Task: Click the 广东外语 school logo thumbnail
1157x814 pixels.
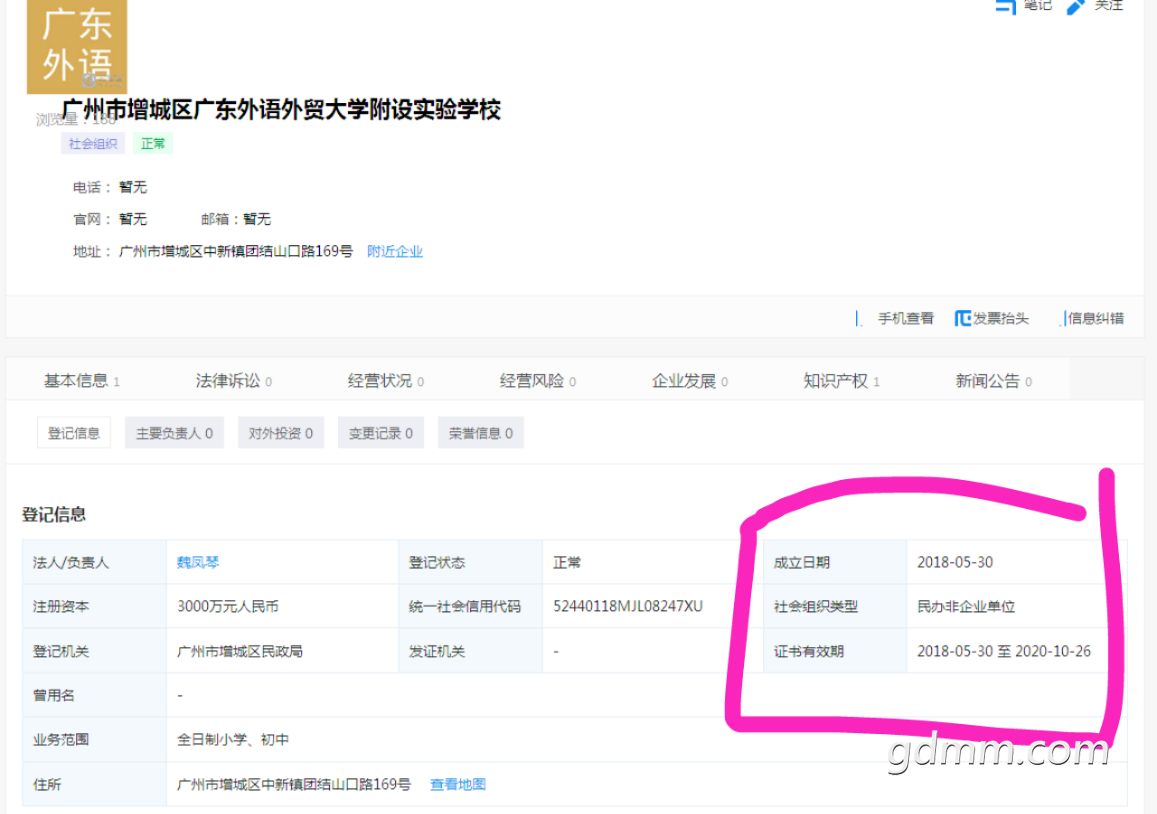Action: [77, 46]
